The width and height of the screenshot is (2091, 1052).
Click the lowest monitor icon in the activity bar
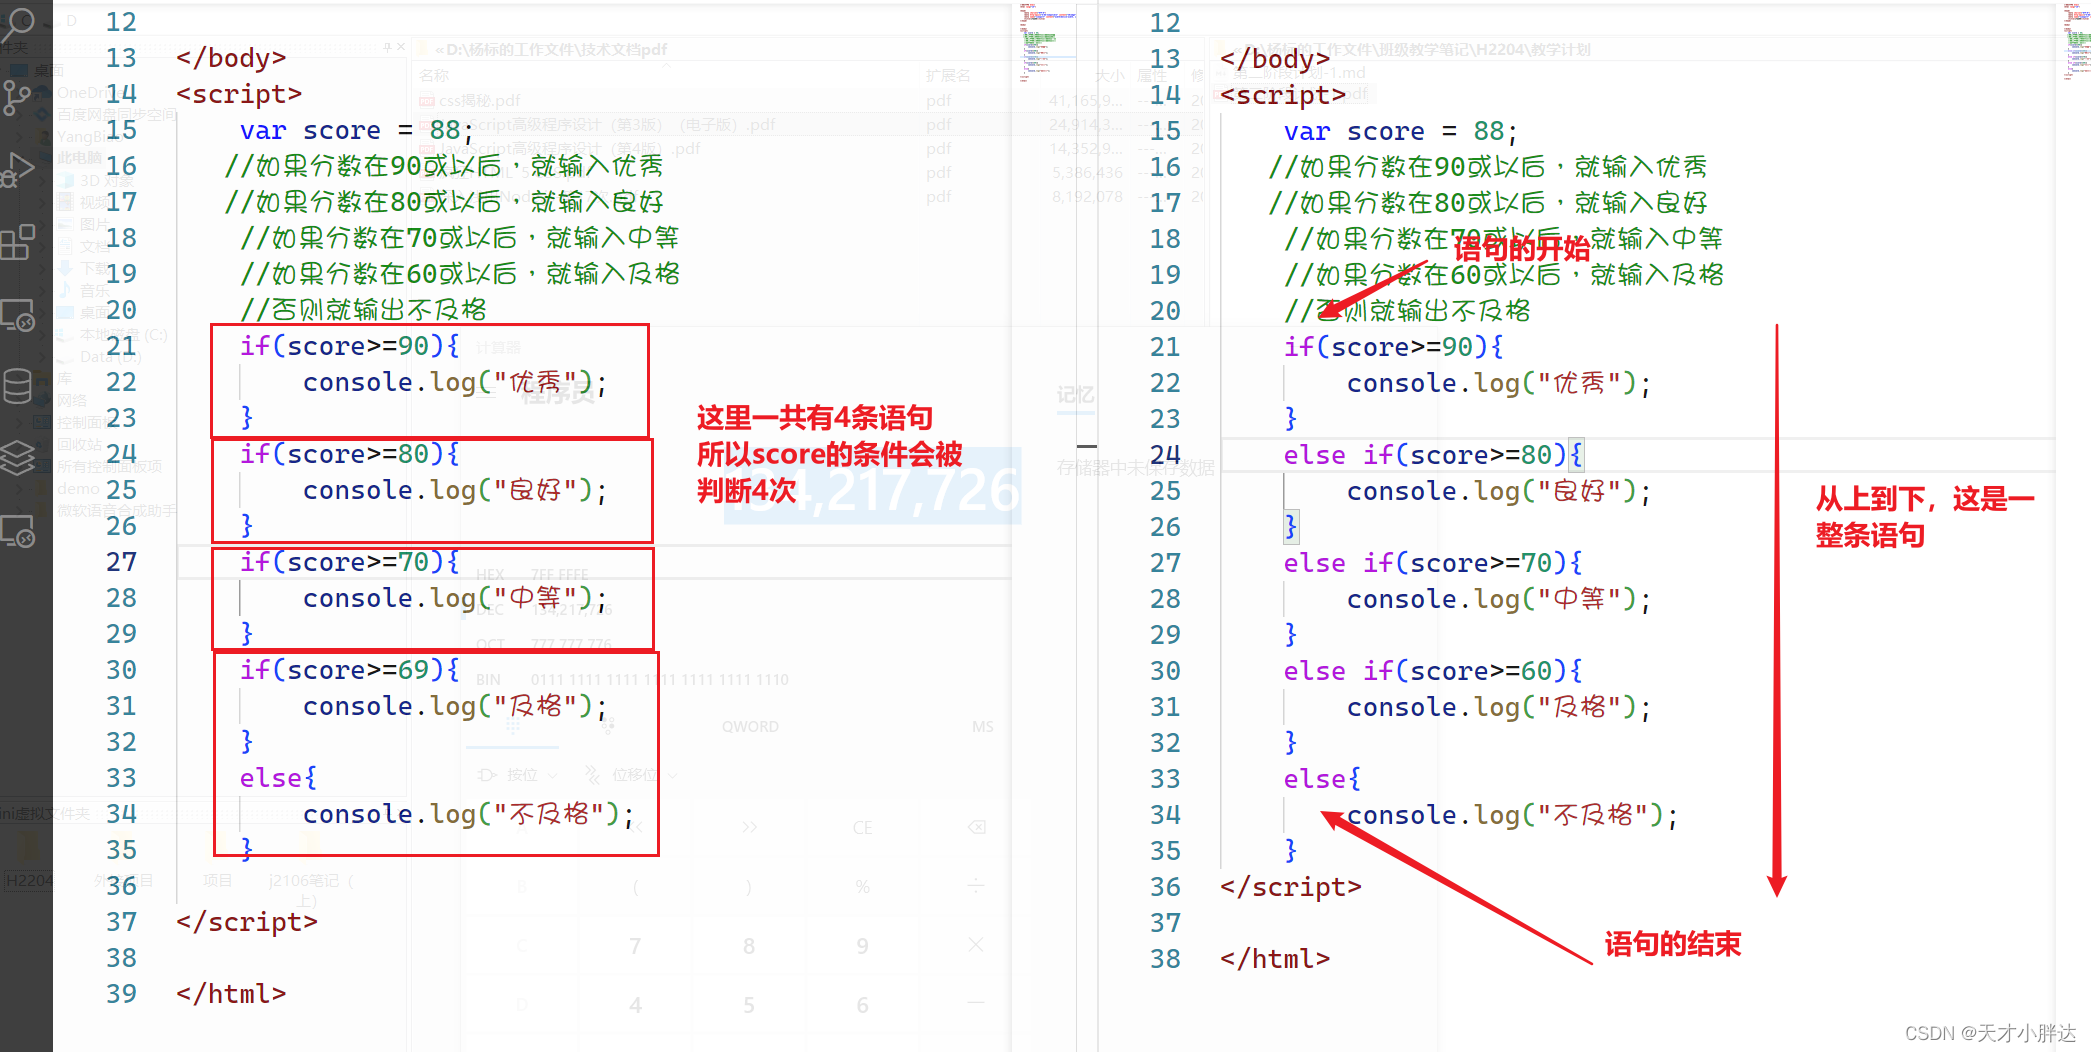18,531
